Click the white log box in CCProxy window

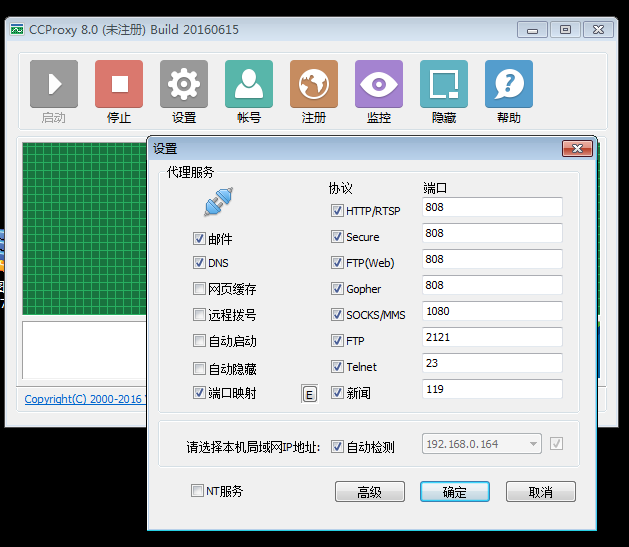coord(85,350)
